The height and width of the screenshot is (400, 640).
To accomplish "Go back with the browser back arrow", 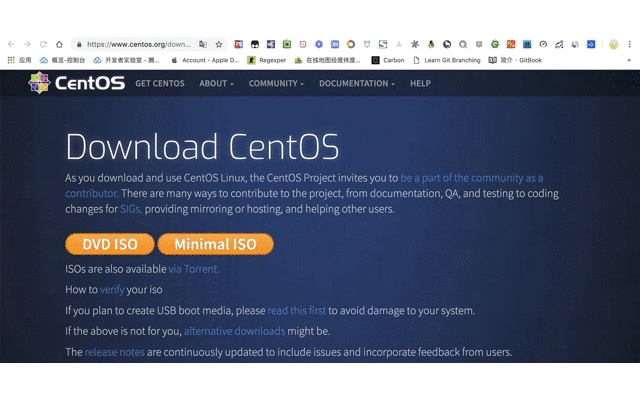I will pyautogui.click(x=11, y=44).
